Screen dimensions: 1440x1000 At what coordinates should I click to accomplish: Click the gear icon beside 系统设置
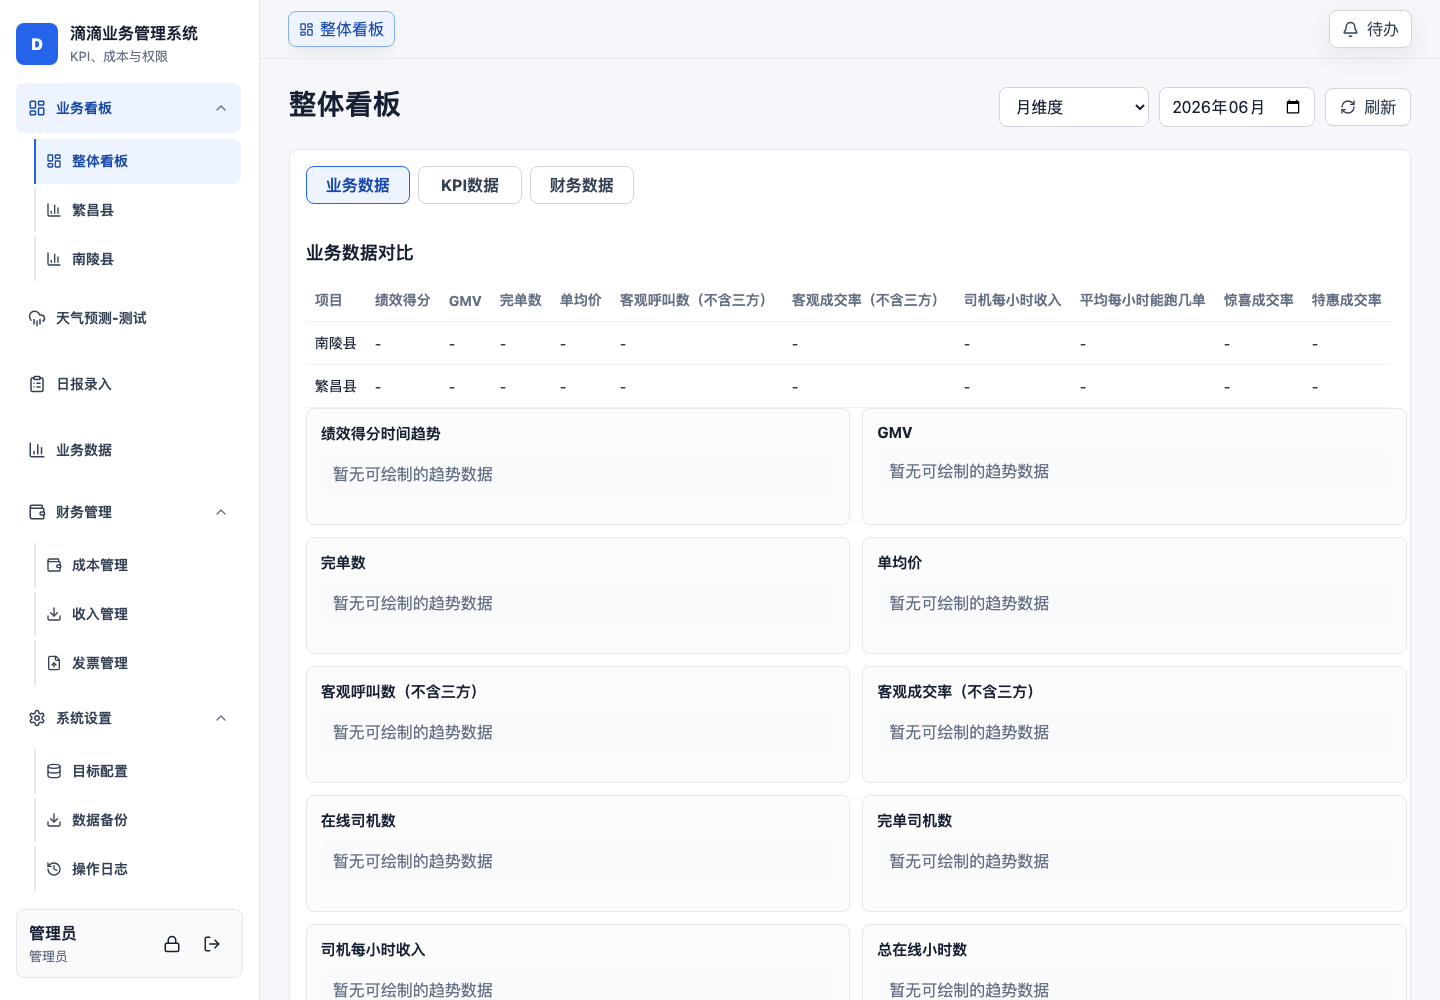[37, 718]
